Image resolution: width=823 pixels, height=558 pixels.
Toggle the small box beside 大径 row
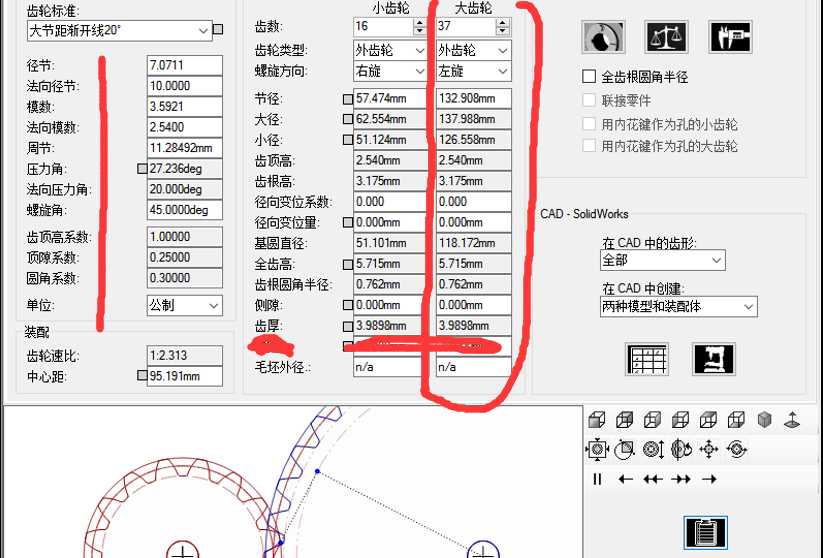(347, 119)
